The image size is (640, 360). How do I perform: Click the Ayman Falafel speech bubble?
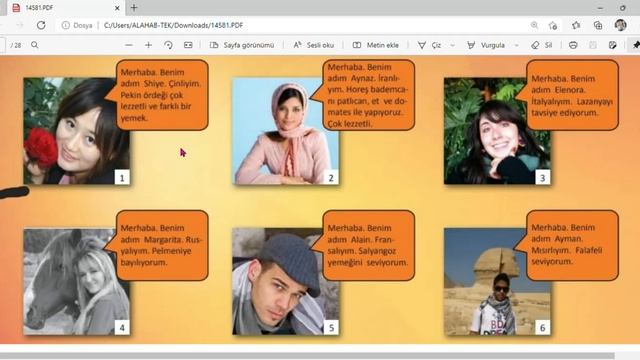tap(572, 245)
